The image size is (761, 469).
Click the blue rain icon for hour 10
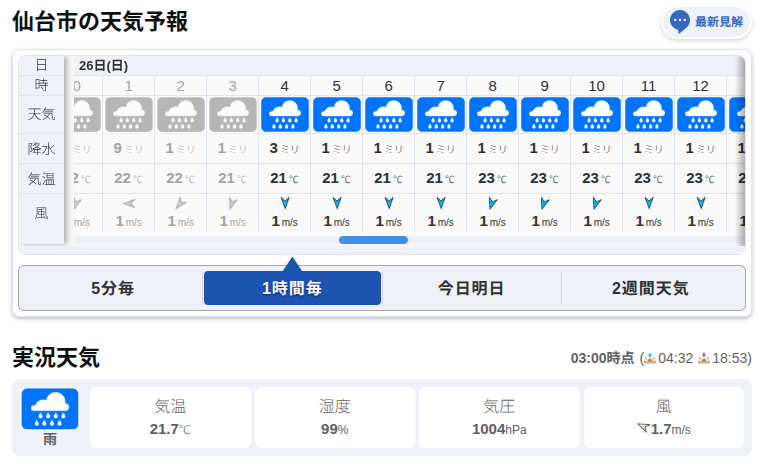596,115
